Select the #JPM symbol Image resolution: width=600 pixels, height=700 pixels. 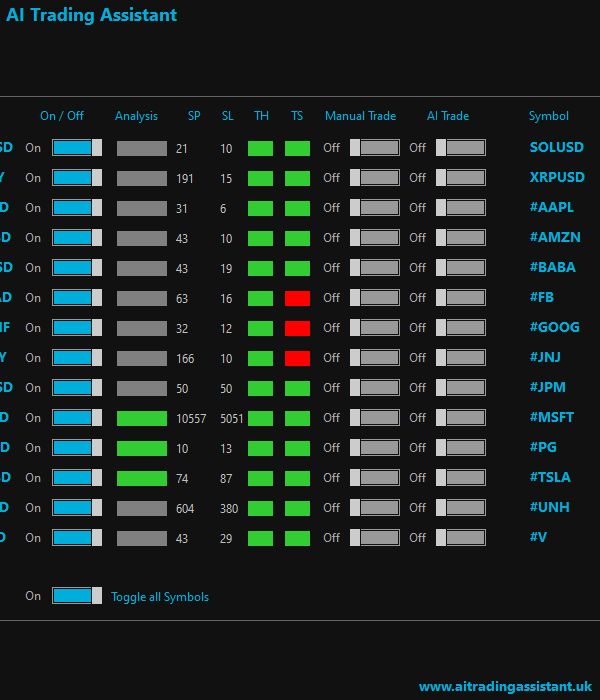pyautogui.click(x=547, y=387)
